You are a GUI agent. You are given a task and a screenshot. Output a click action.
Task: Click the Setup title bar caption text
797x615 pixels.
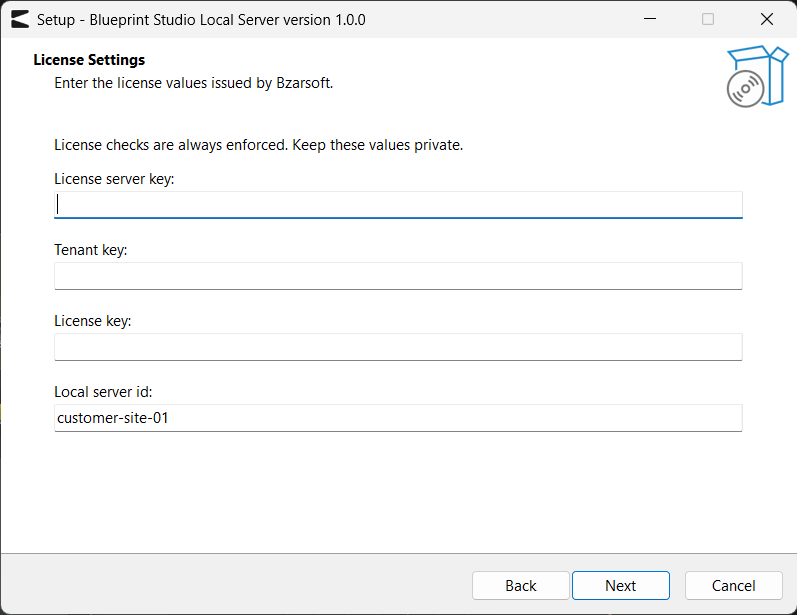point(201,20)
